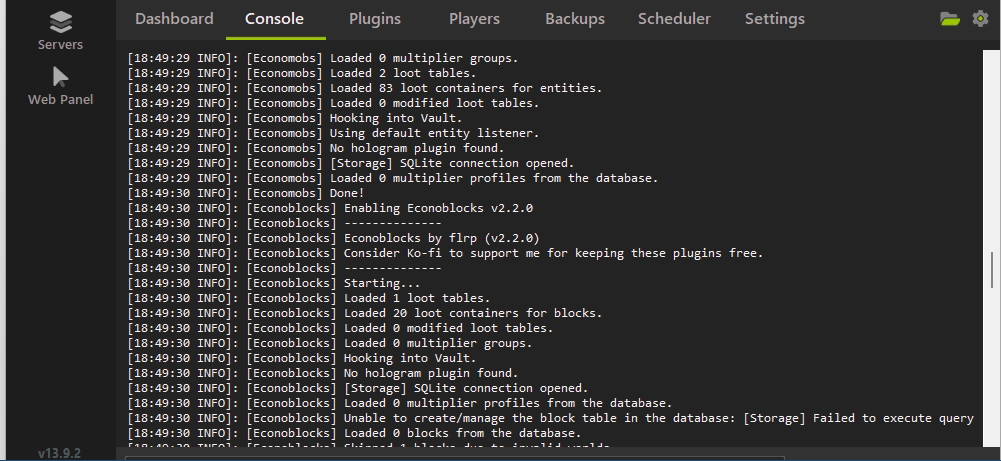Go to the Plugins tab
Viewport: 1001px width, 461px height.
pyautogui.click(x=375, y=19)
